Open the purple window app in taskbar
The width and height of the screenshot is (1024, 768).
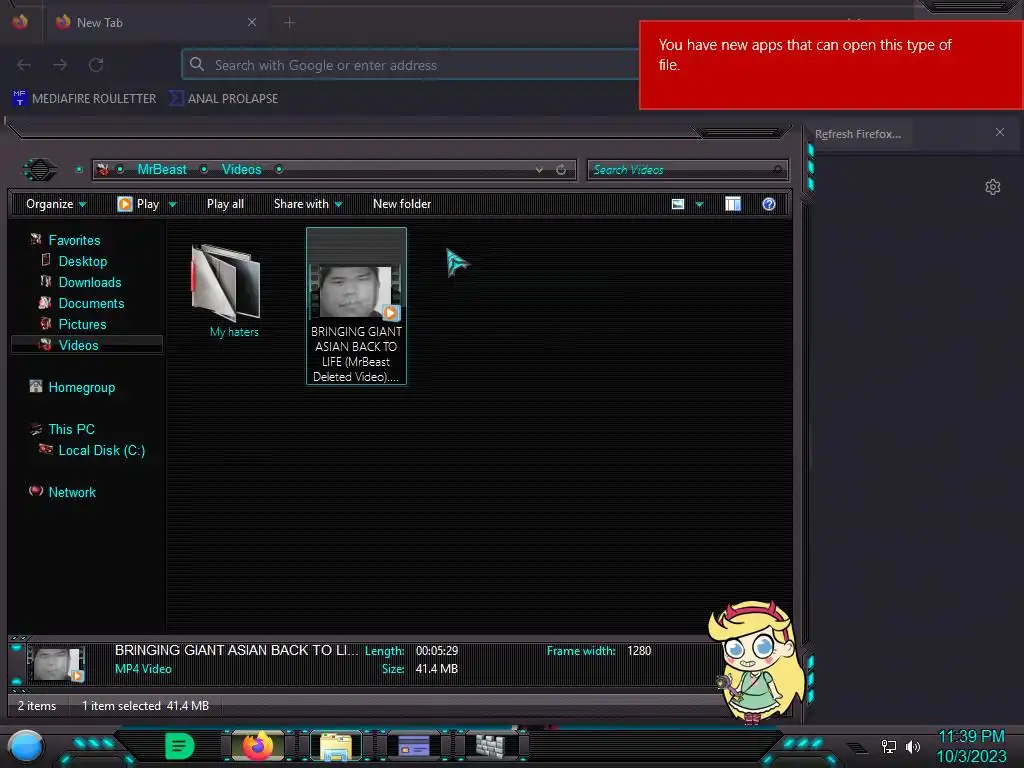(414, 746)
